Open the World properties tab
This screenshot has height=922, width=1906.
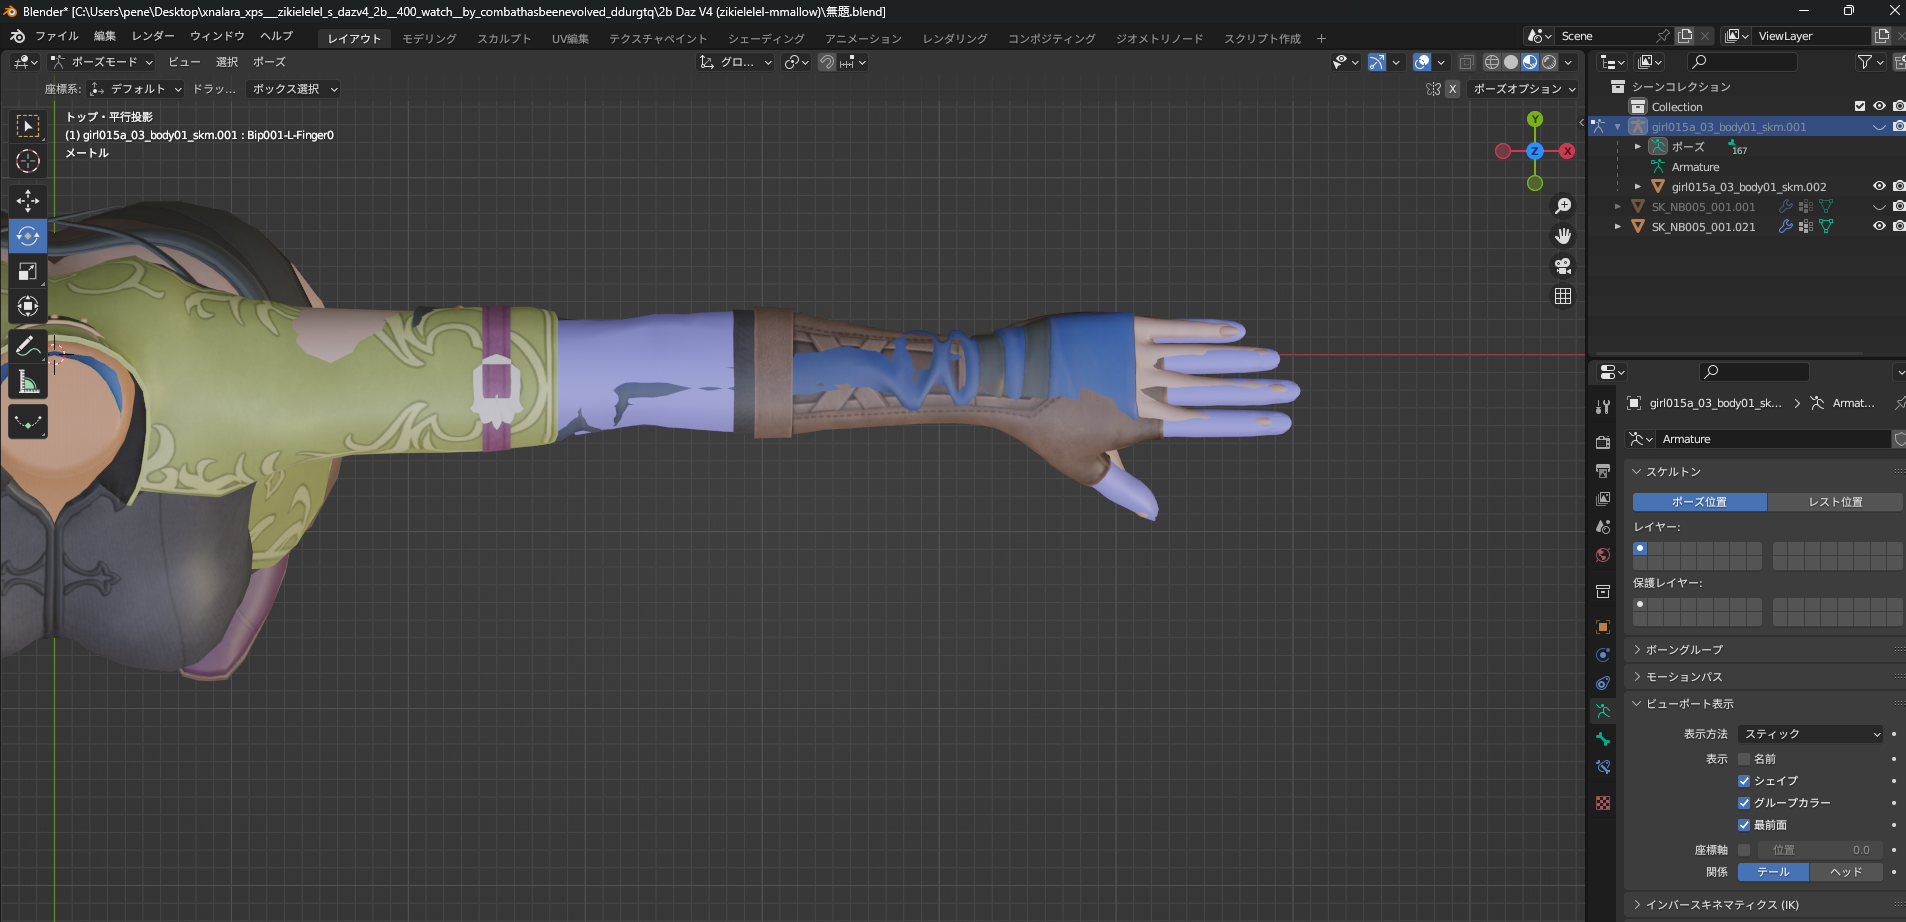[1603, 555]
